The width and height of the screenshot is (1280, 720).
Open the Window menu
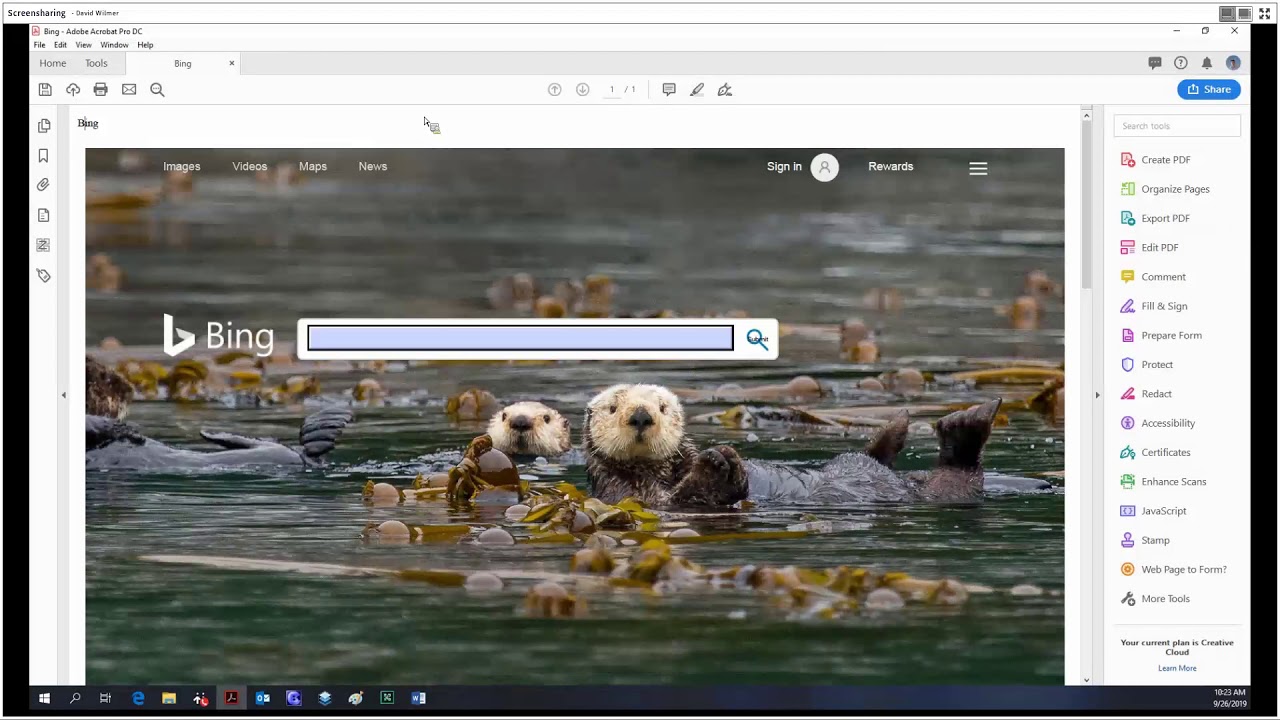coord(114,45)
